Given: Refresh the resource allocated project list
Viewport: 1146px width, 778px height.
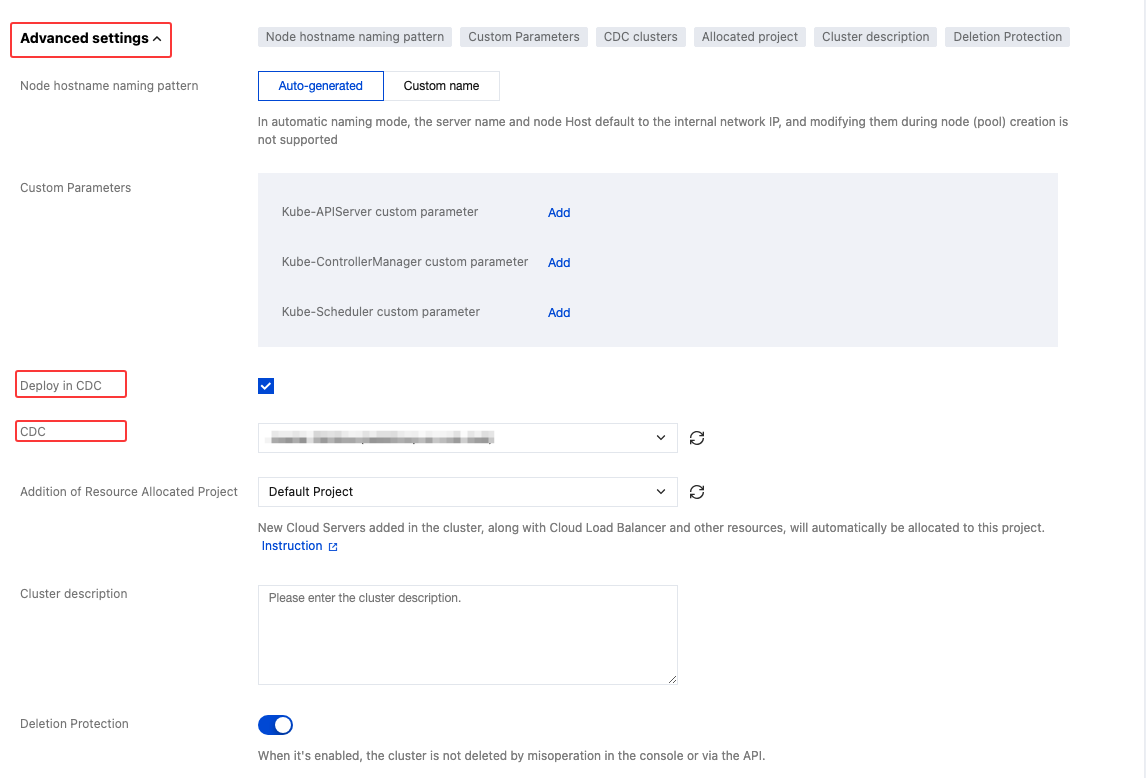Looking at the screenshot, I should [x=697, y=492].
